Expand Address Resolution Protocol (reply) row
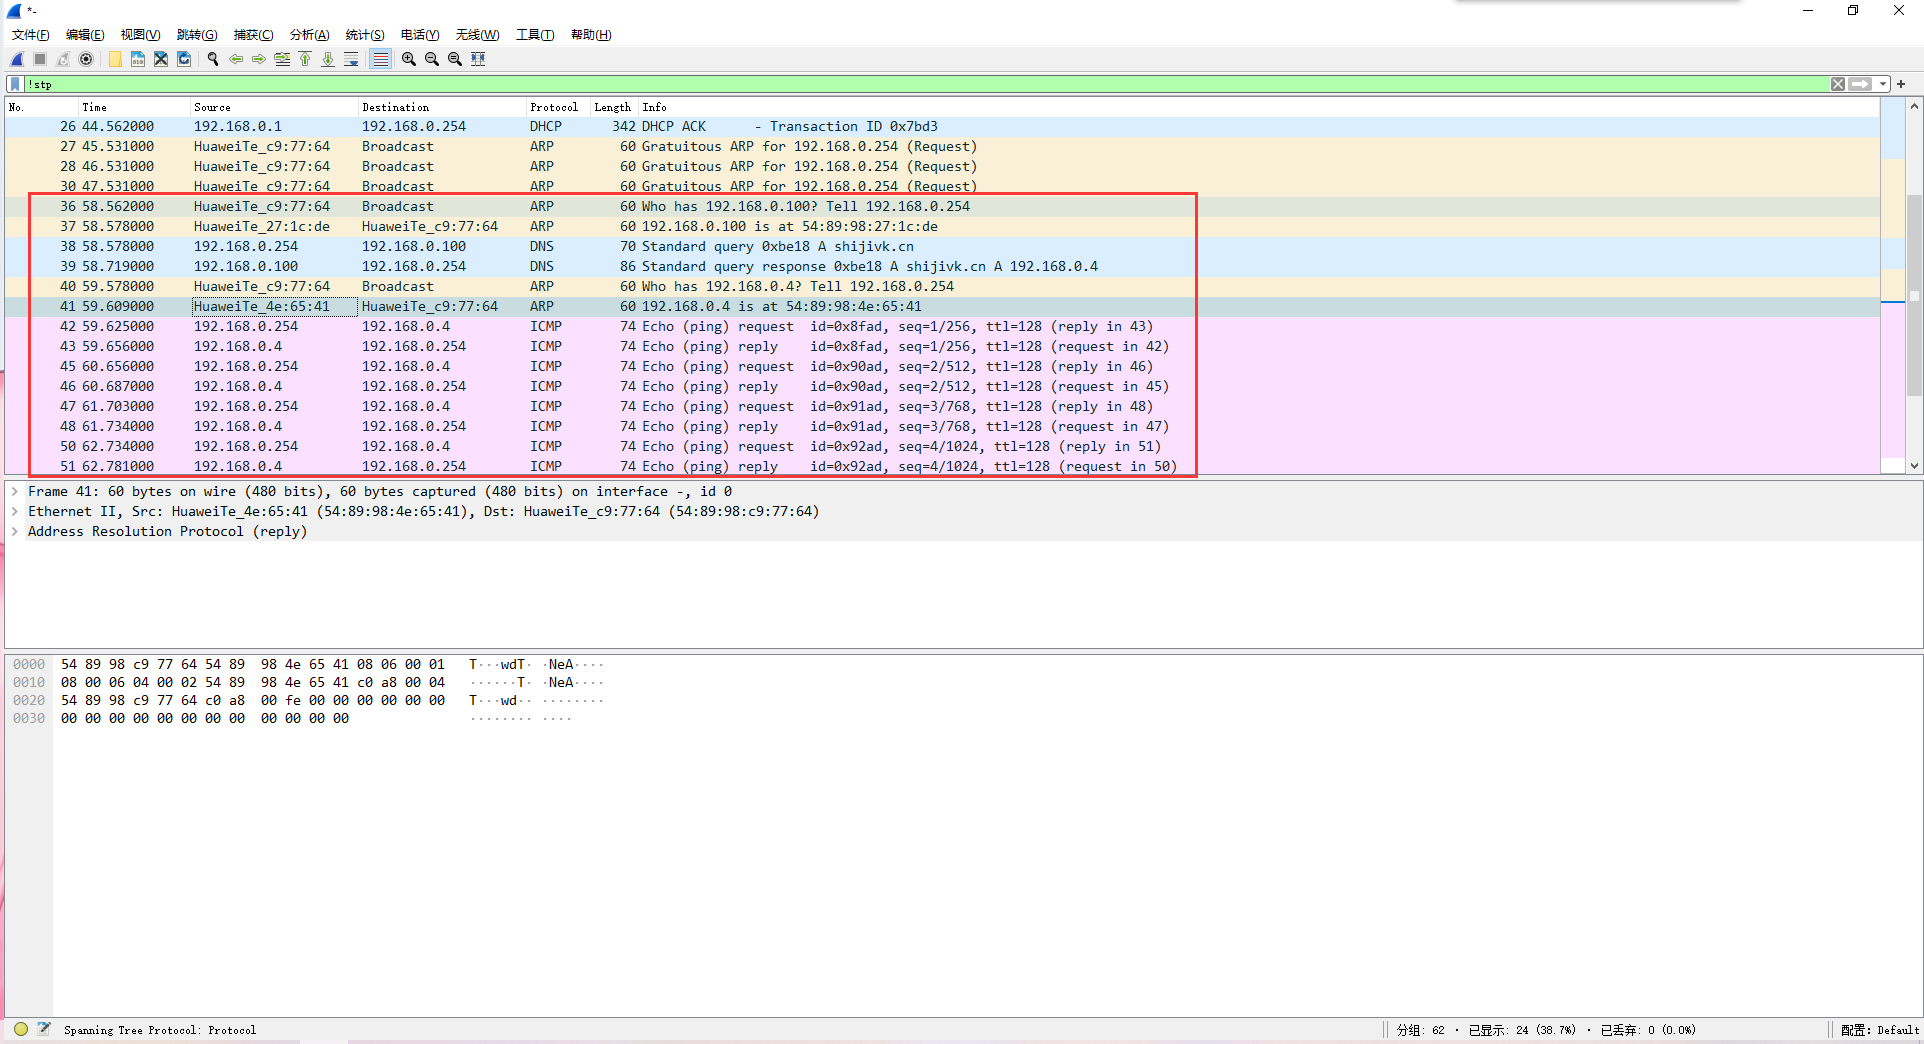The height and width of the screenshot is (1044, 1924). (x=15, y=531)
